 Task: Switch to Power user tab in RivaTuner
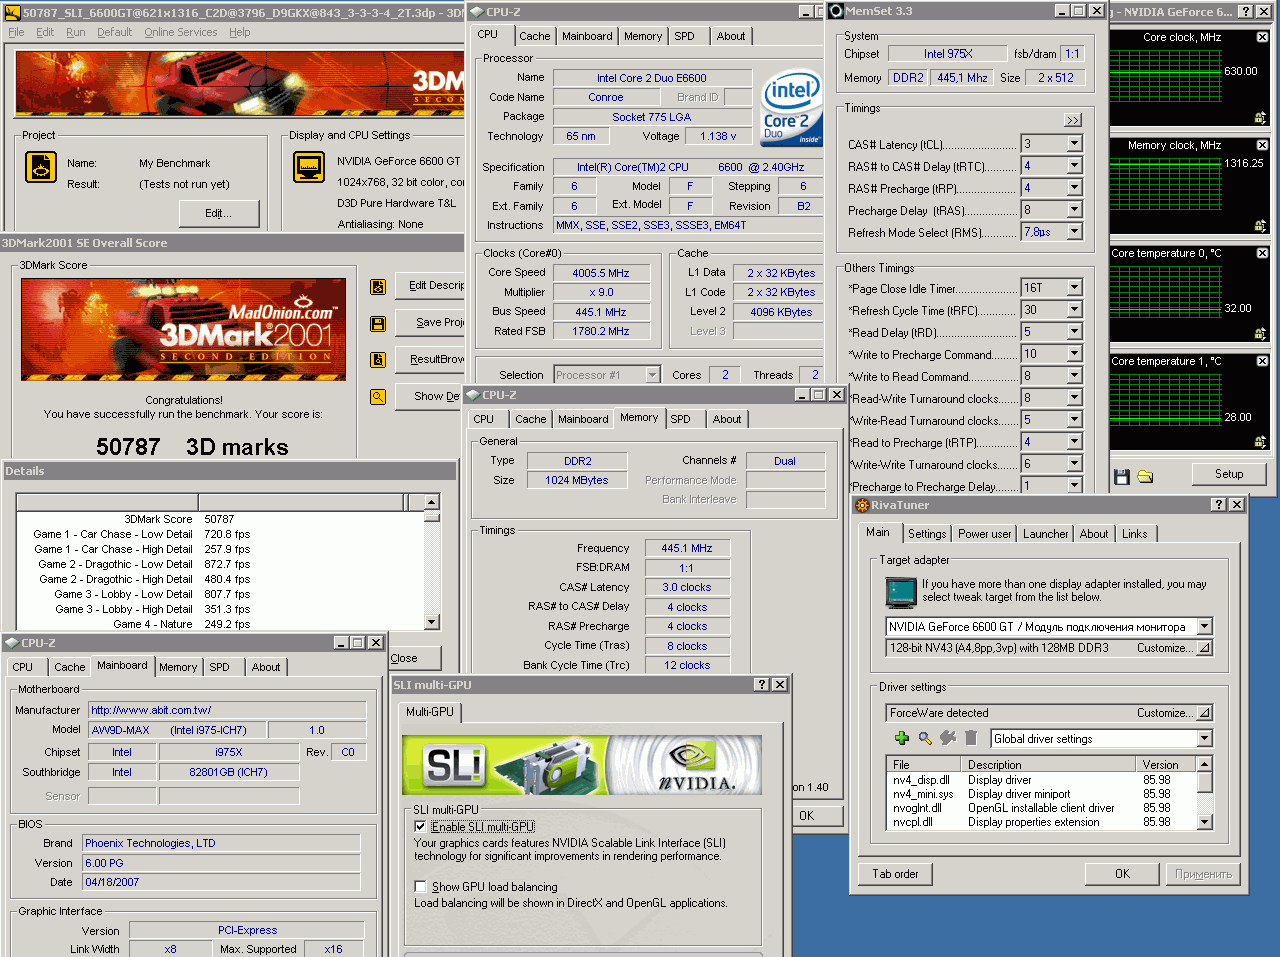tap(984, 534)
